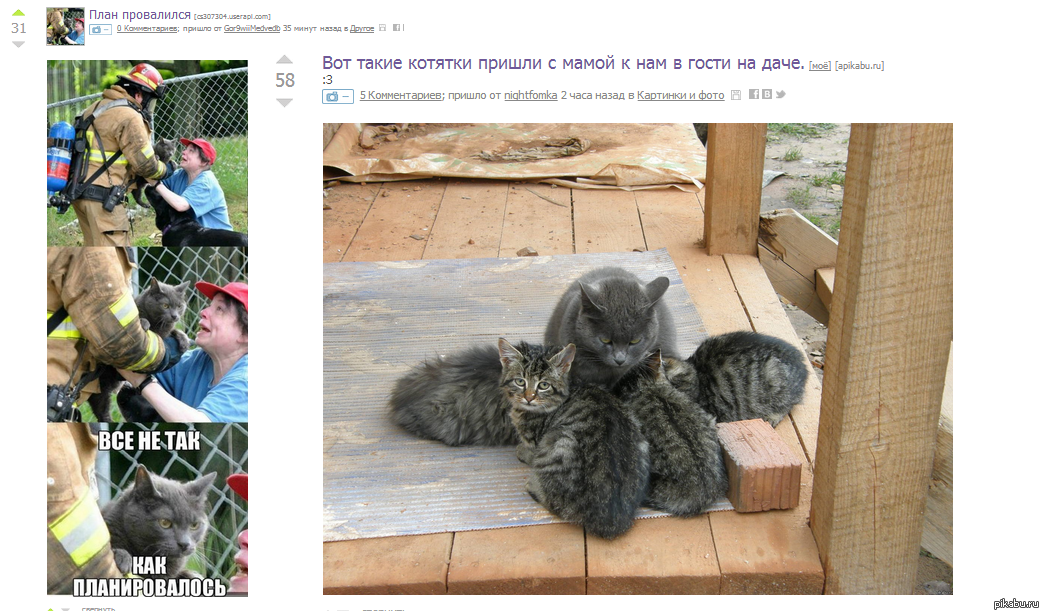Viewport: 1040px width, 611px height.
Task: Save the 'План провалился' post via floppy icon
Action: [383, 28]
